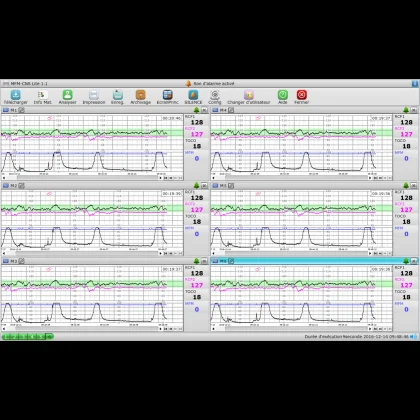Click the Enreg. save icon
Screen dimensions: 420x420
(x=117, y=95)
